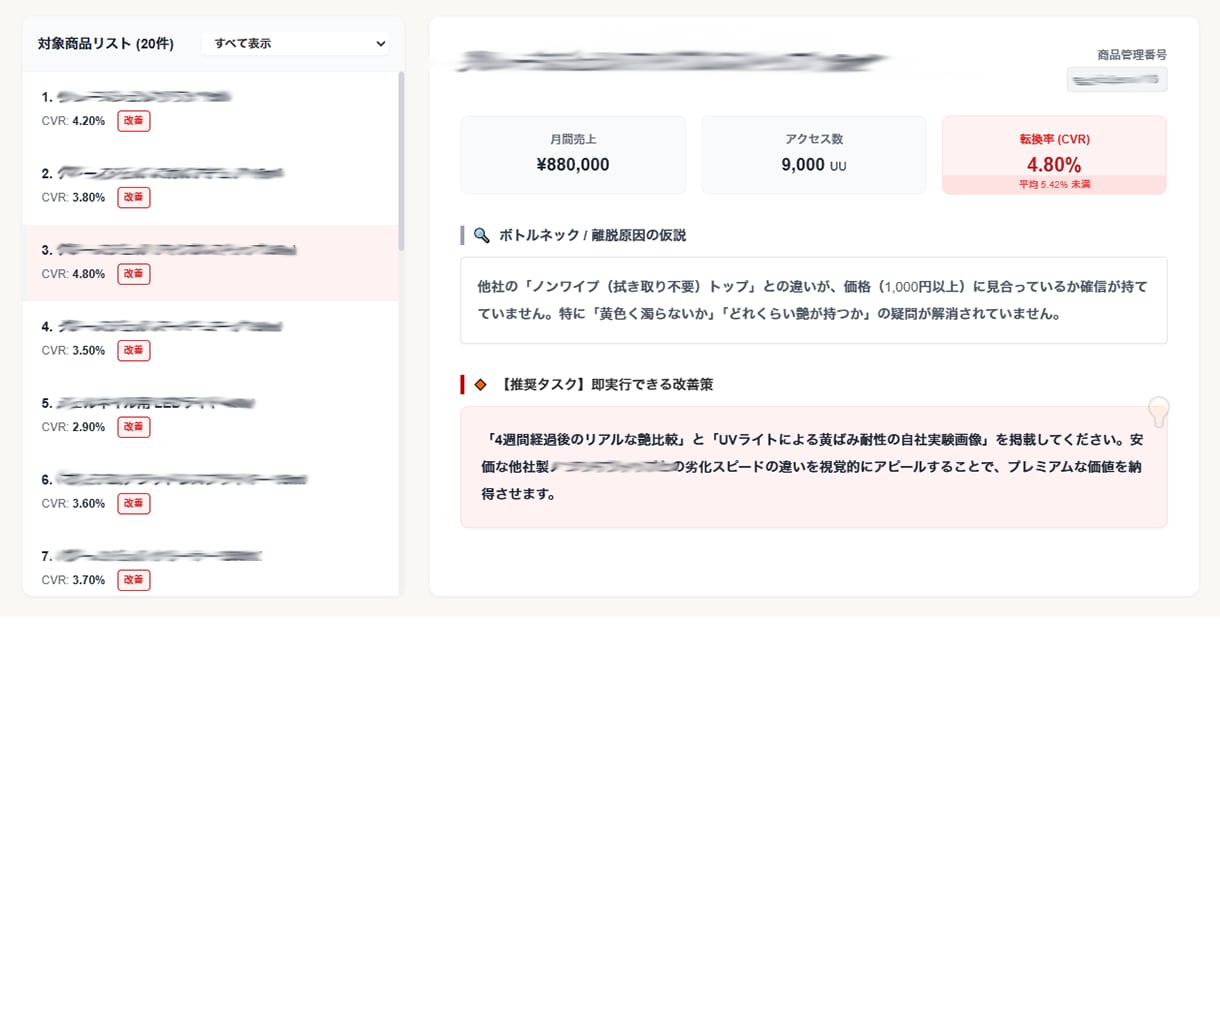Click the 改善 badge next to CVR 3.60%
This screenshot has height=1014, width=1220.
click(x=134, y=503)
